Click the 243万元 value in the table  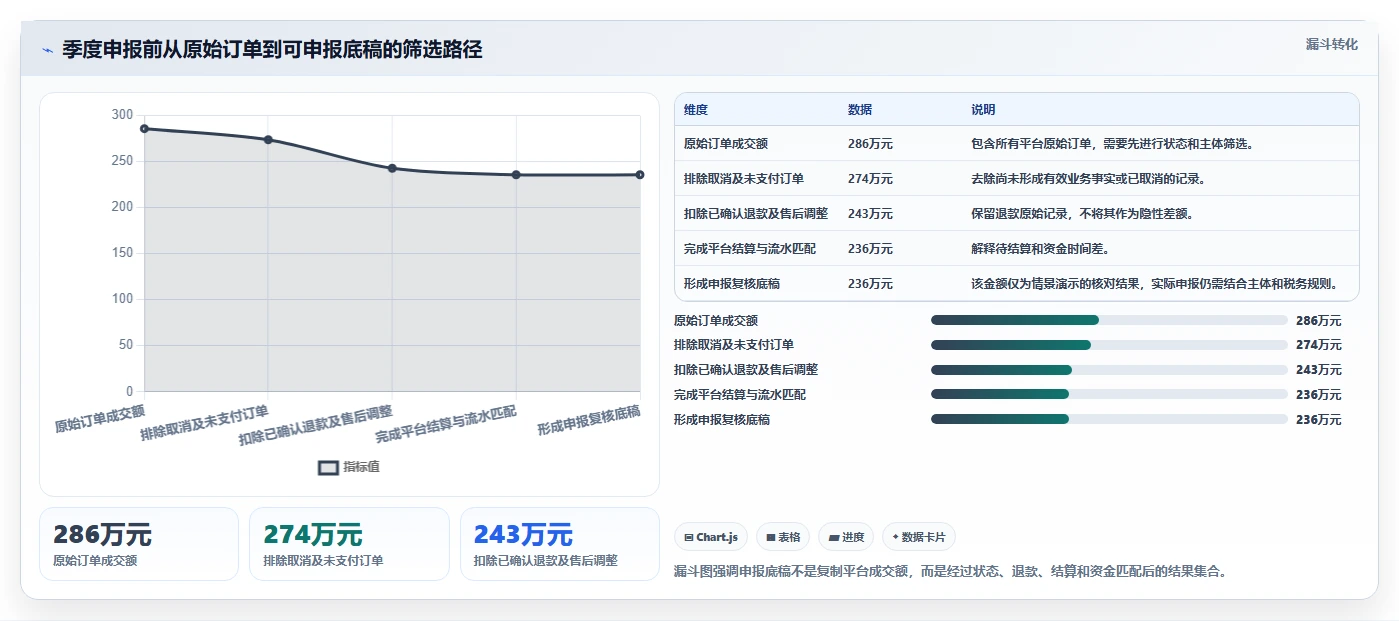point(870,214)
